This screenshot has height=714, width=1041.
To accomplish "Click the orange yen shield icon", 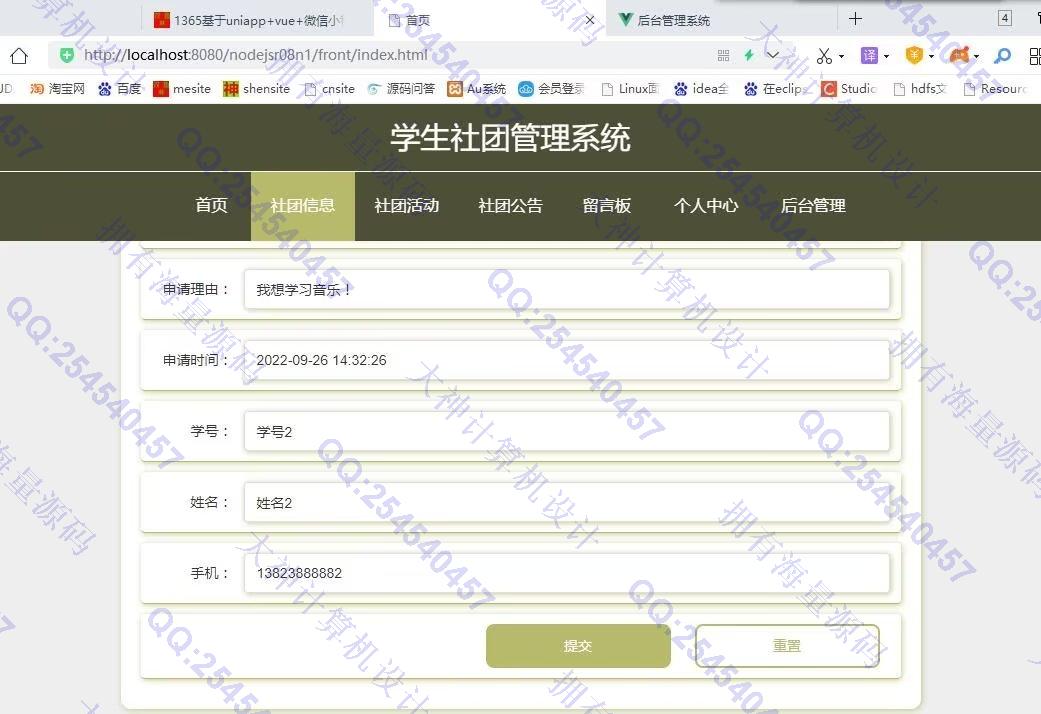I will (914, 55).
